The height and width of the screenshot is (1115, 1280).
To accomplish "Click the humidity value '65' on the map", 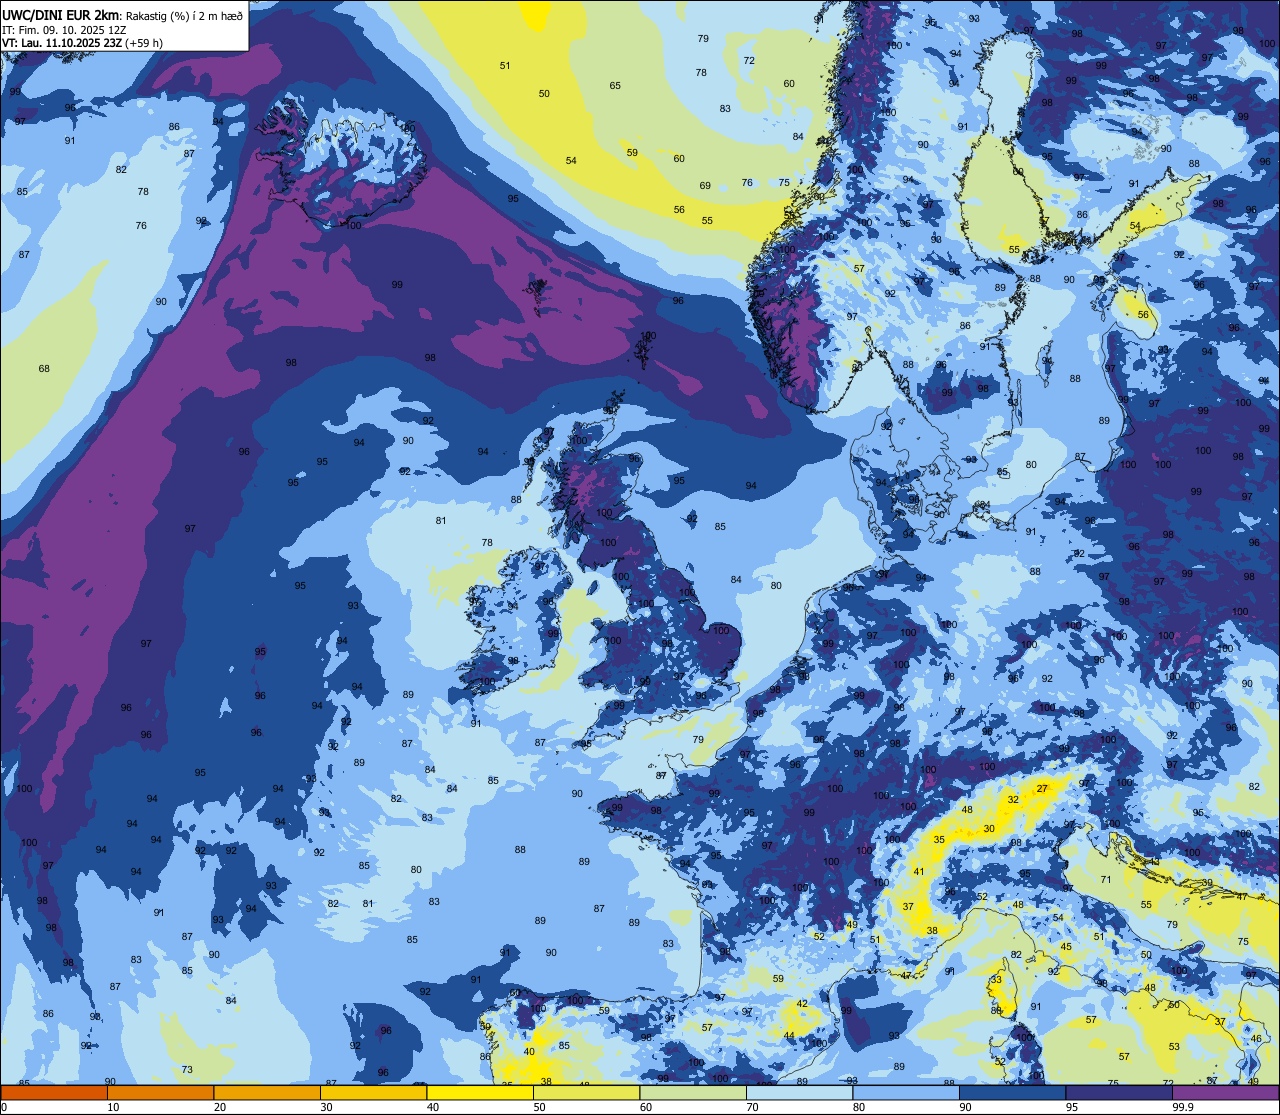I will click(x=615, y=86).
